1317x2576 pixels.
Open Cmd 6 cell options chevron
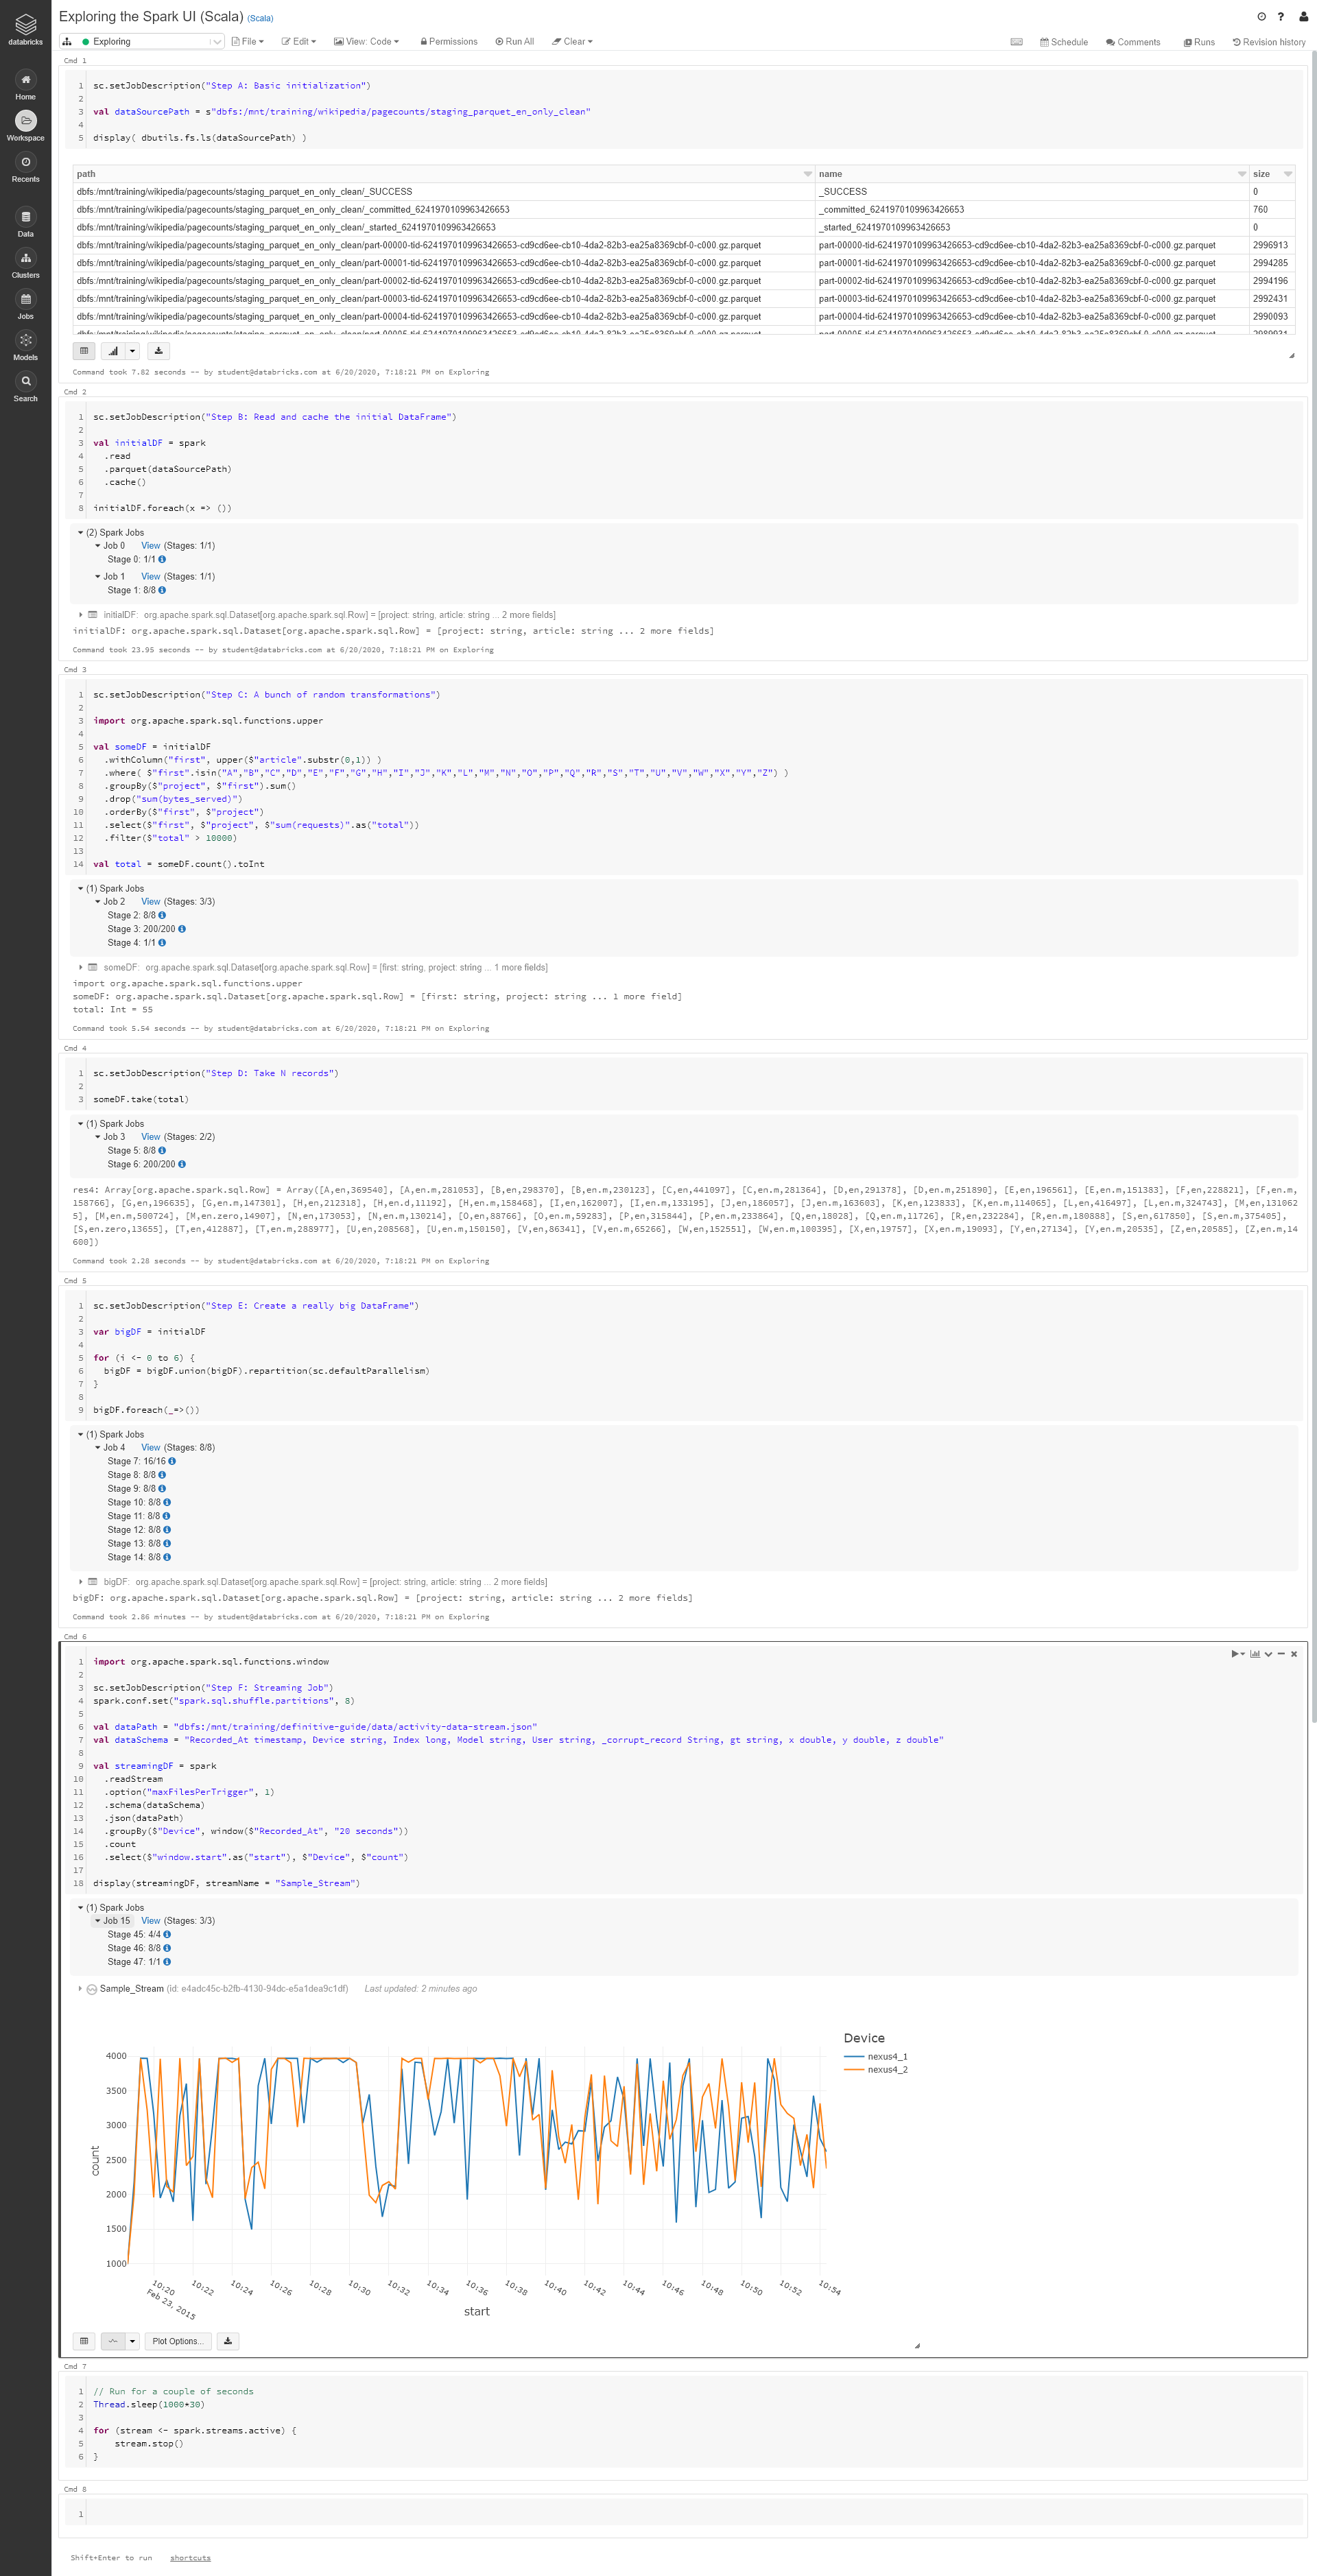pyautogui.click(x=1268, y=1654)
